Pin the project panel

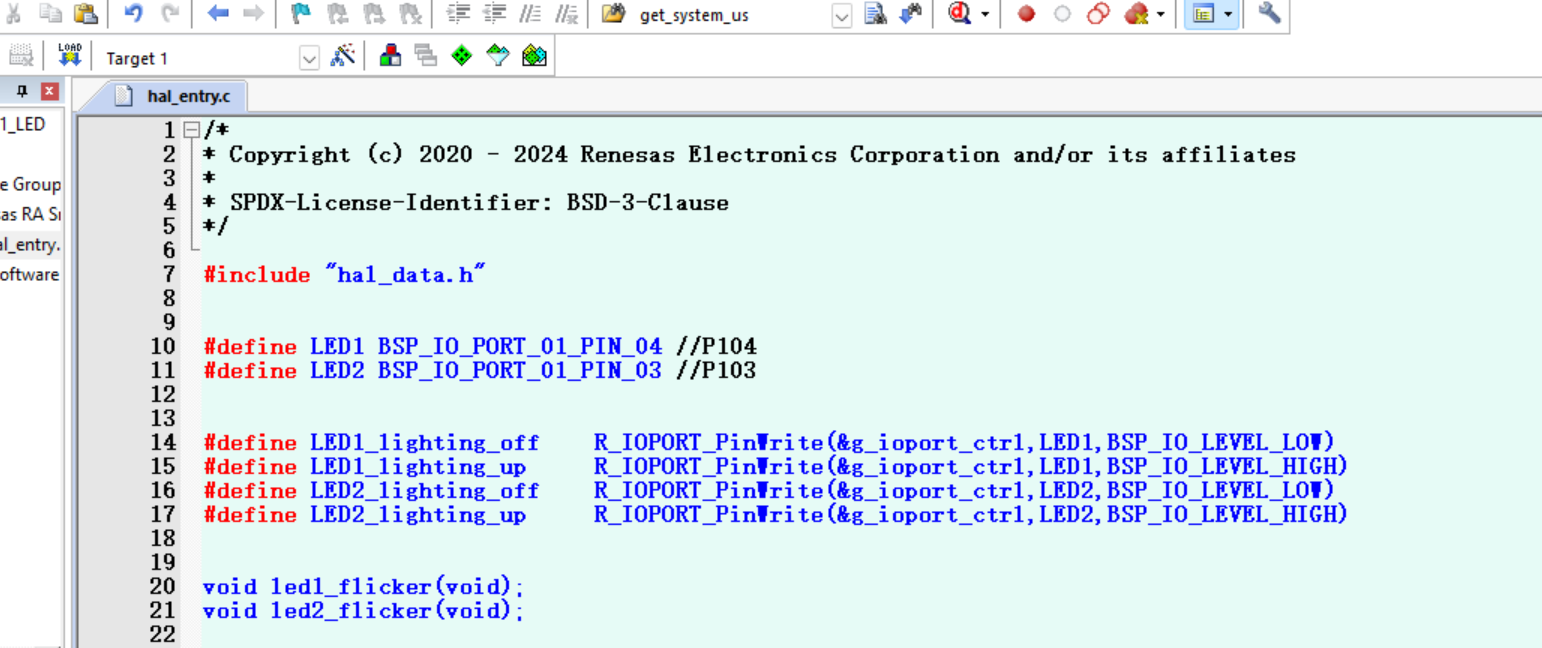22,91
